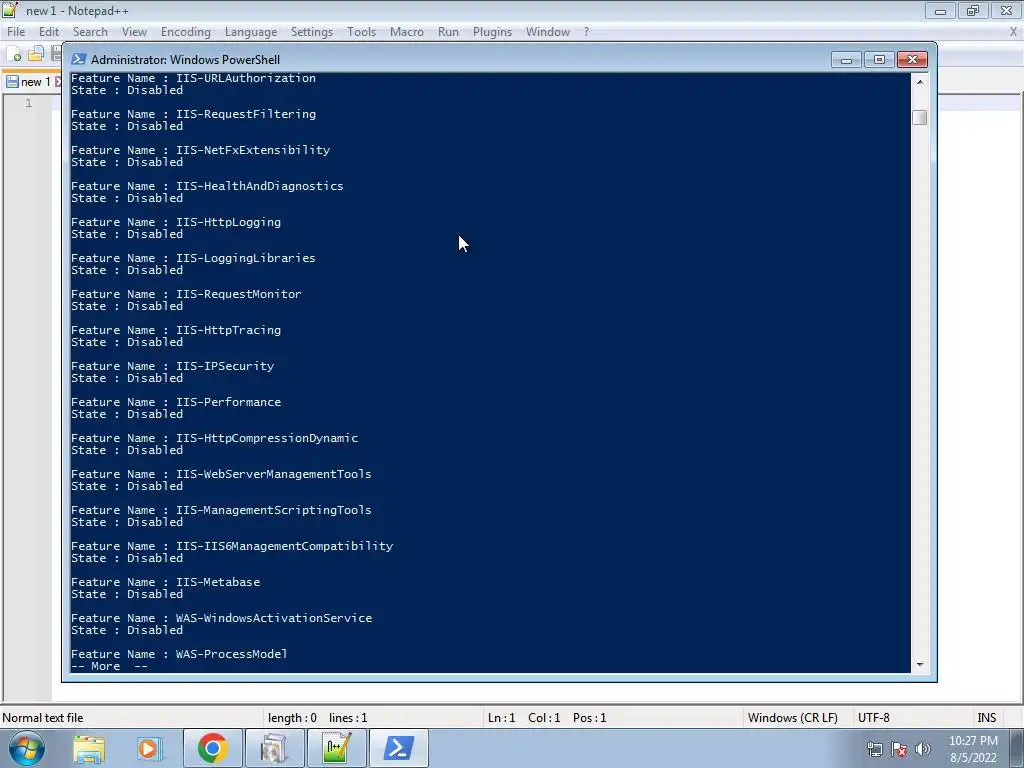The height and width of the screenshot is (768, 1024).
Task: Click the 'IIS-HealthAndDiagnostics' feature line
Action: click(207, 185)
